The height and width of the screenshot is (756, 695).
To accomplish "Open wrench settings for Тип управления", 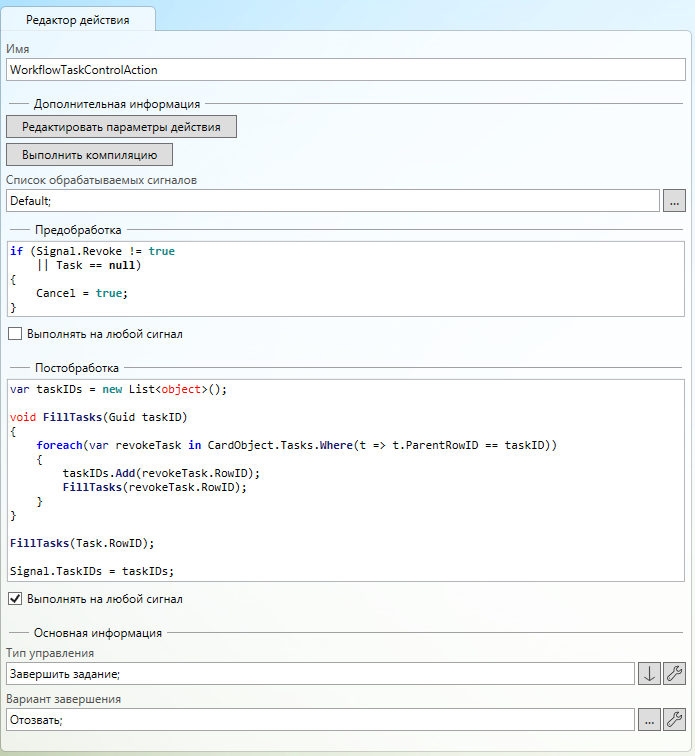I will (675, 674).
